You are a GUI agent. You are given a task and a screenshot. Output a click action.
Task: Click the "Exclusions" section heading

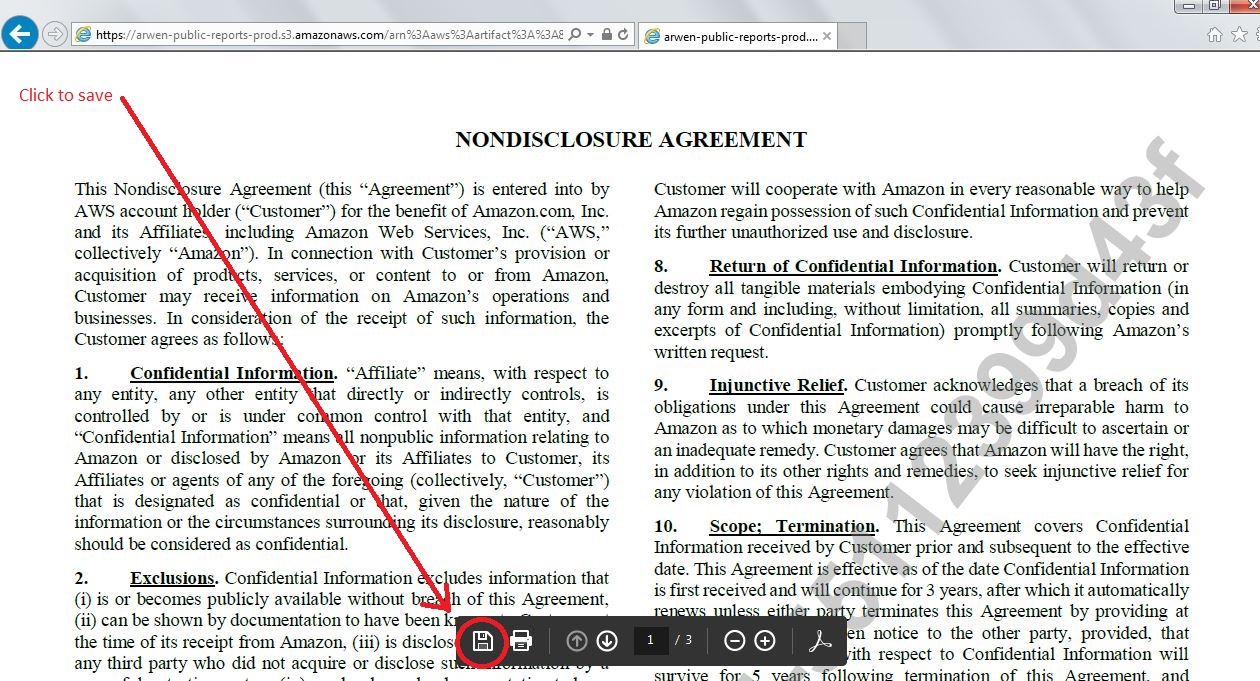click(x=172, y=578)
